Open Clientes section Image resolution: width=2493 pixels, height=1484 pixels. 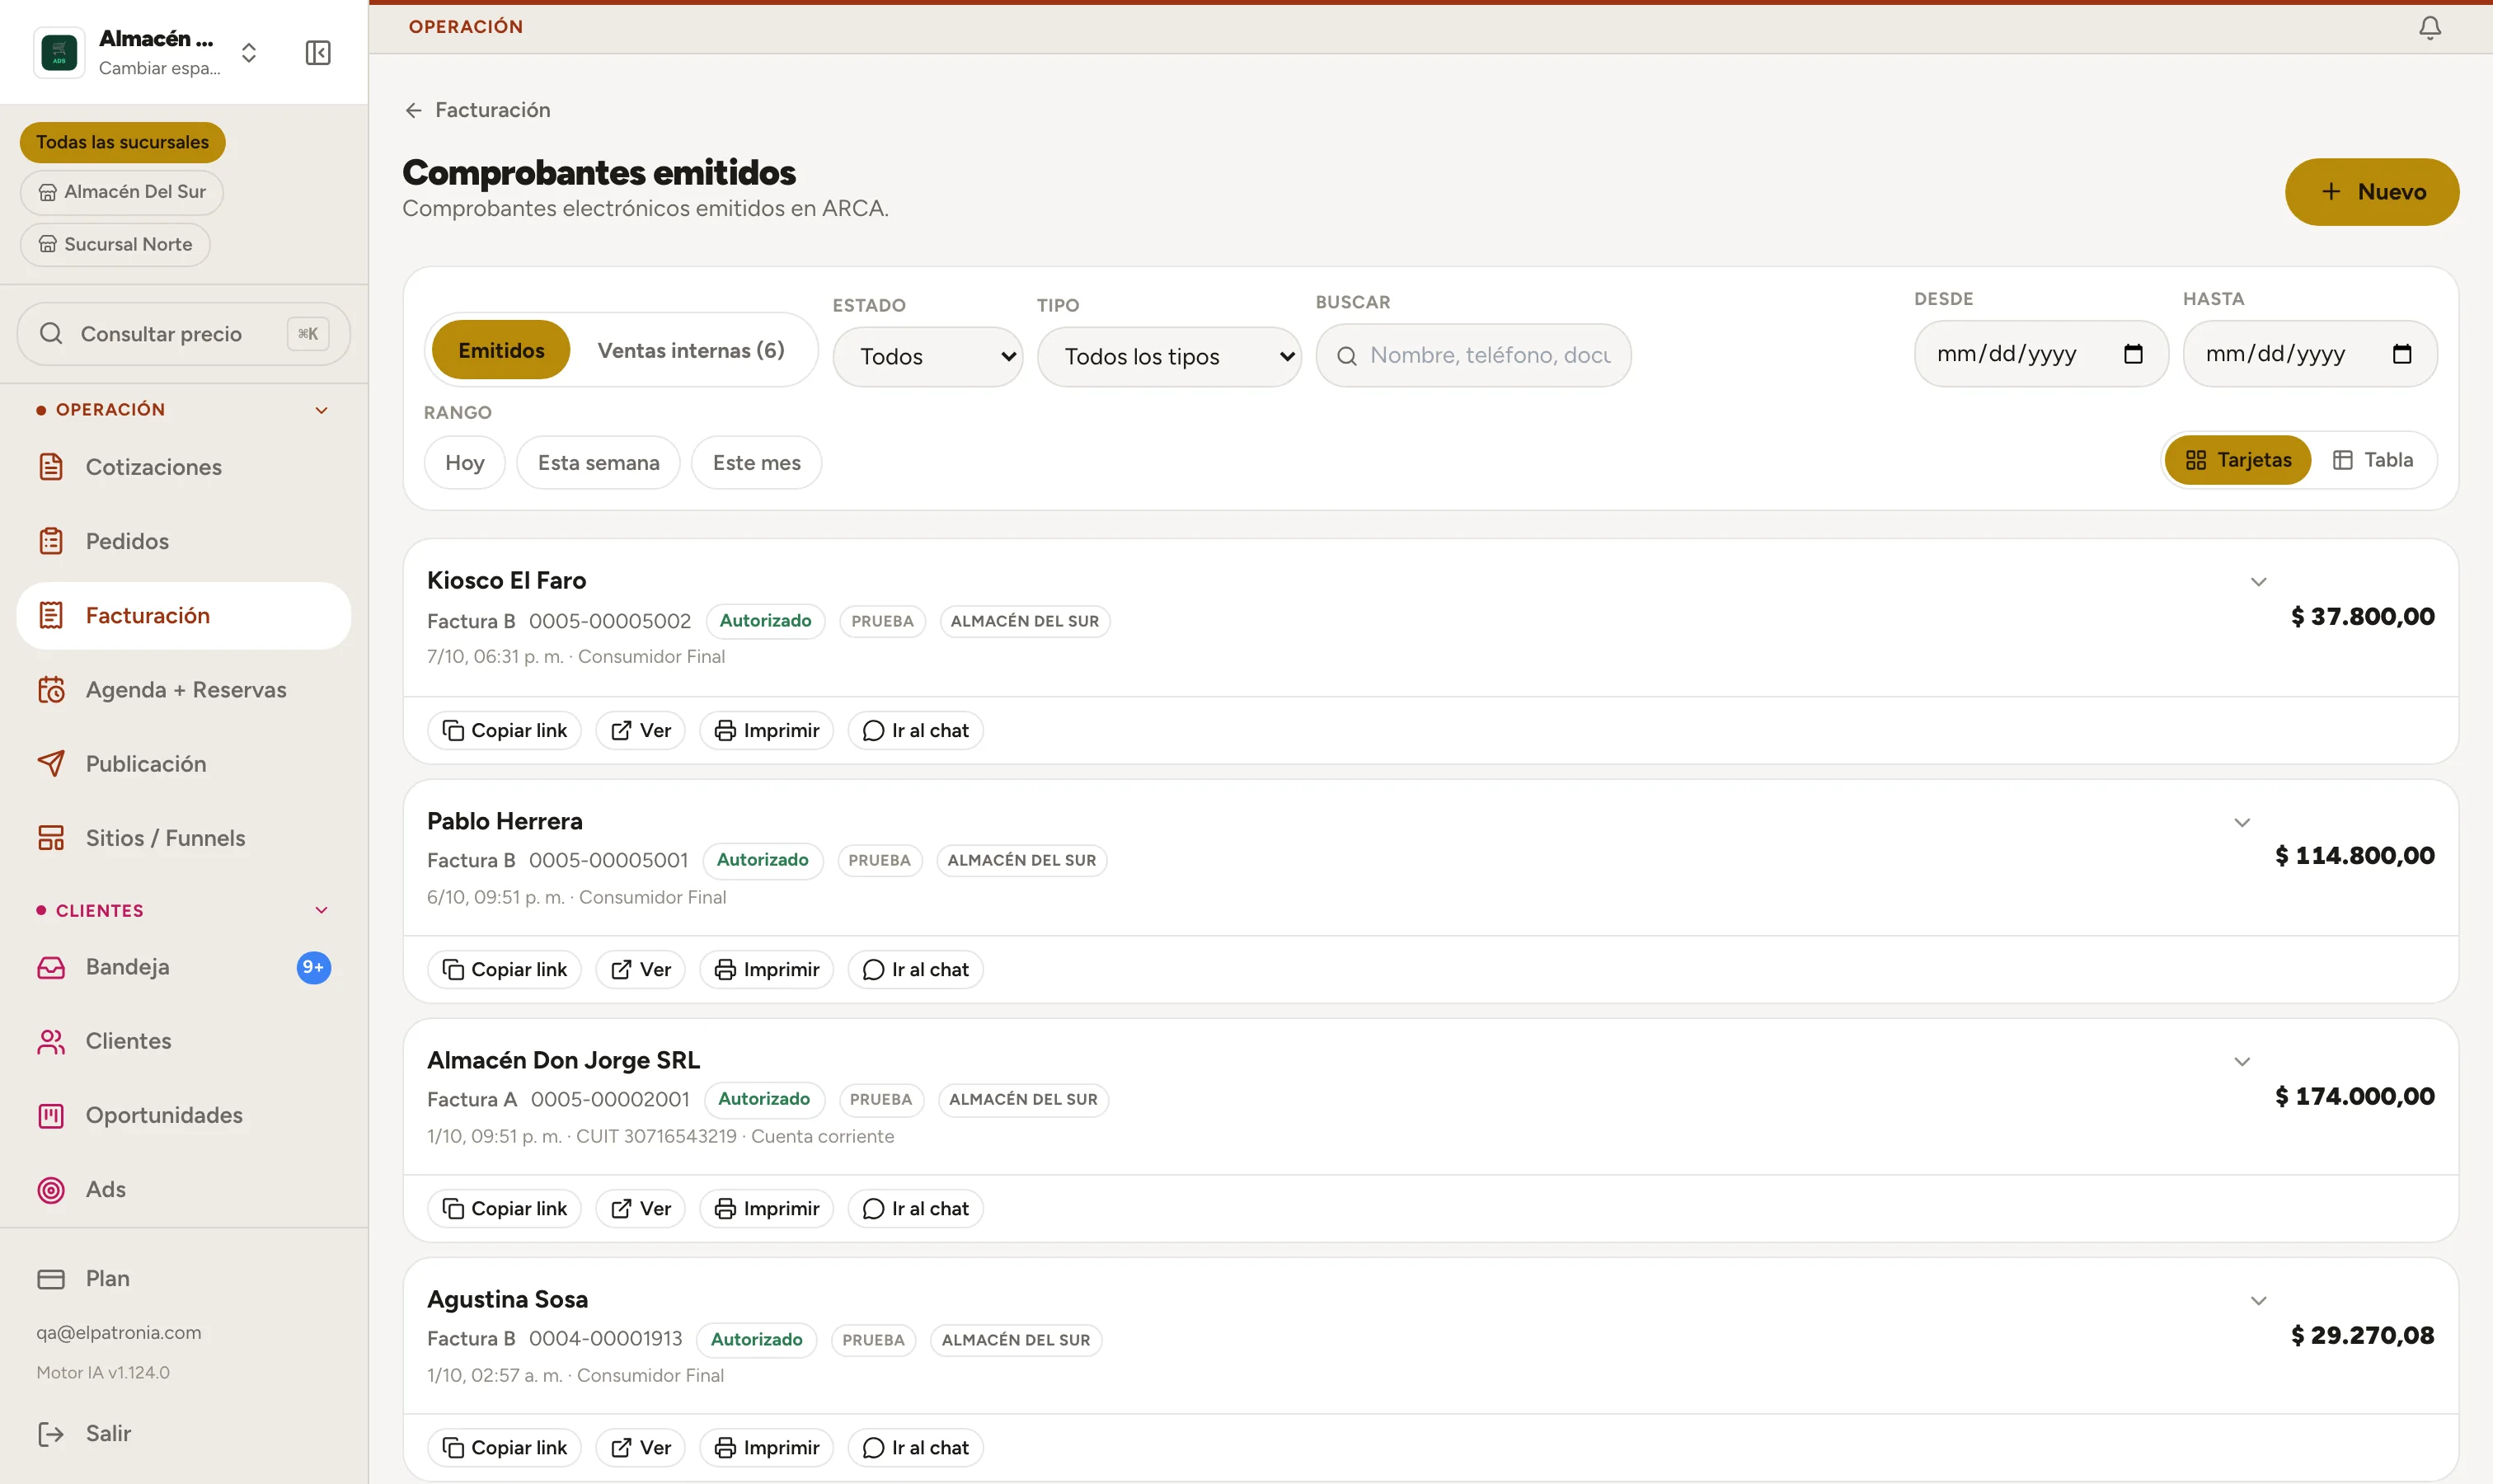[184, 1040]
